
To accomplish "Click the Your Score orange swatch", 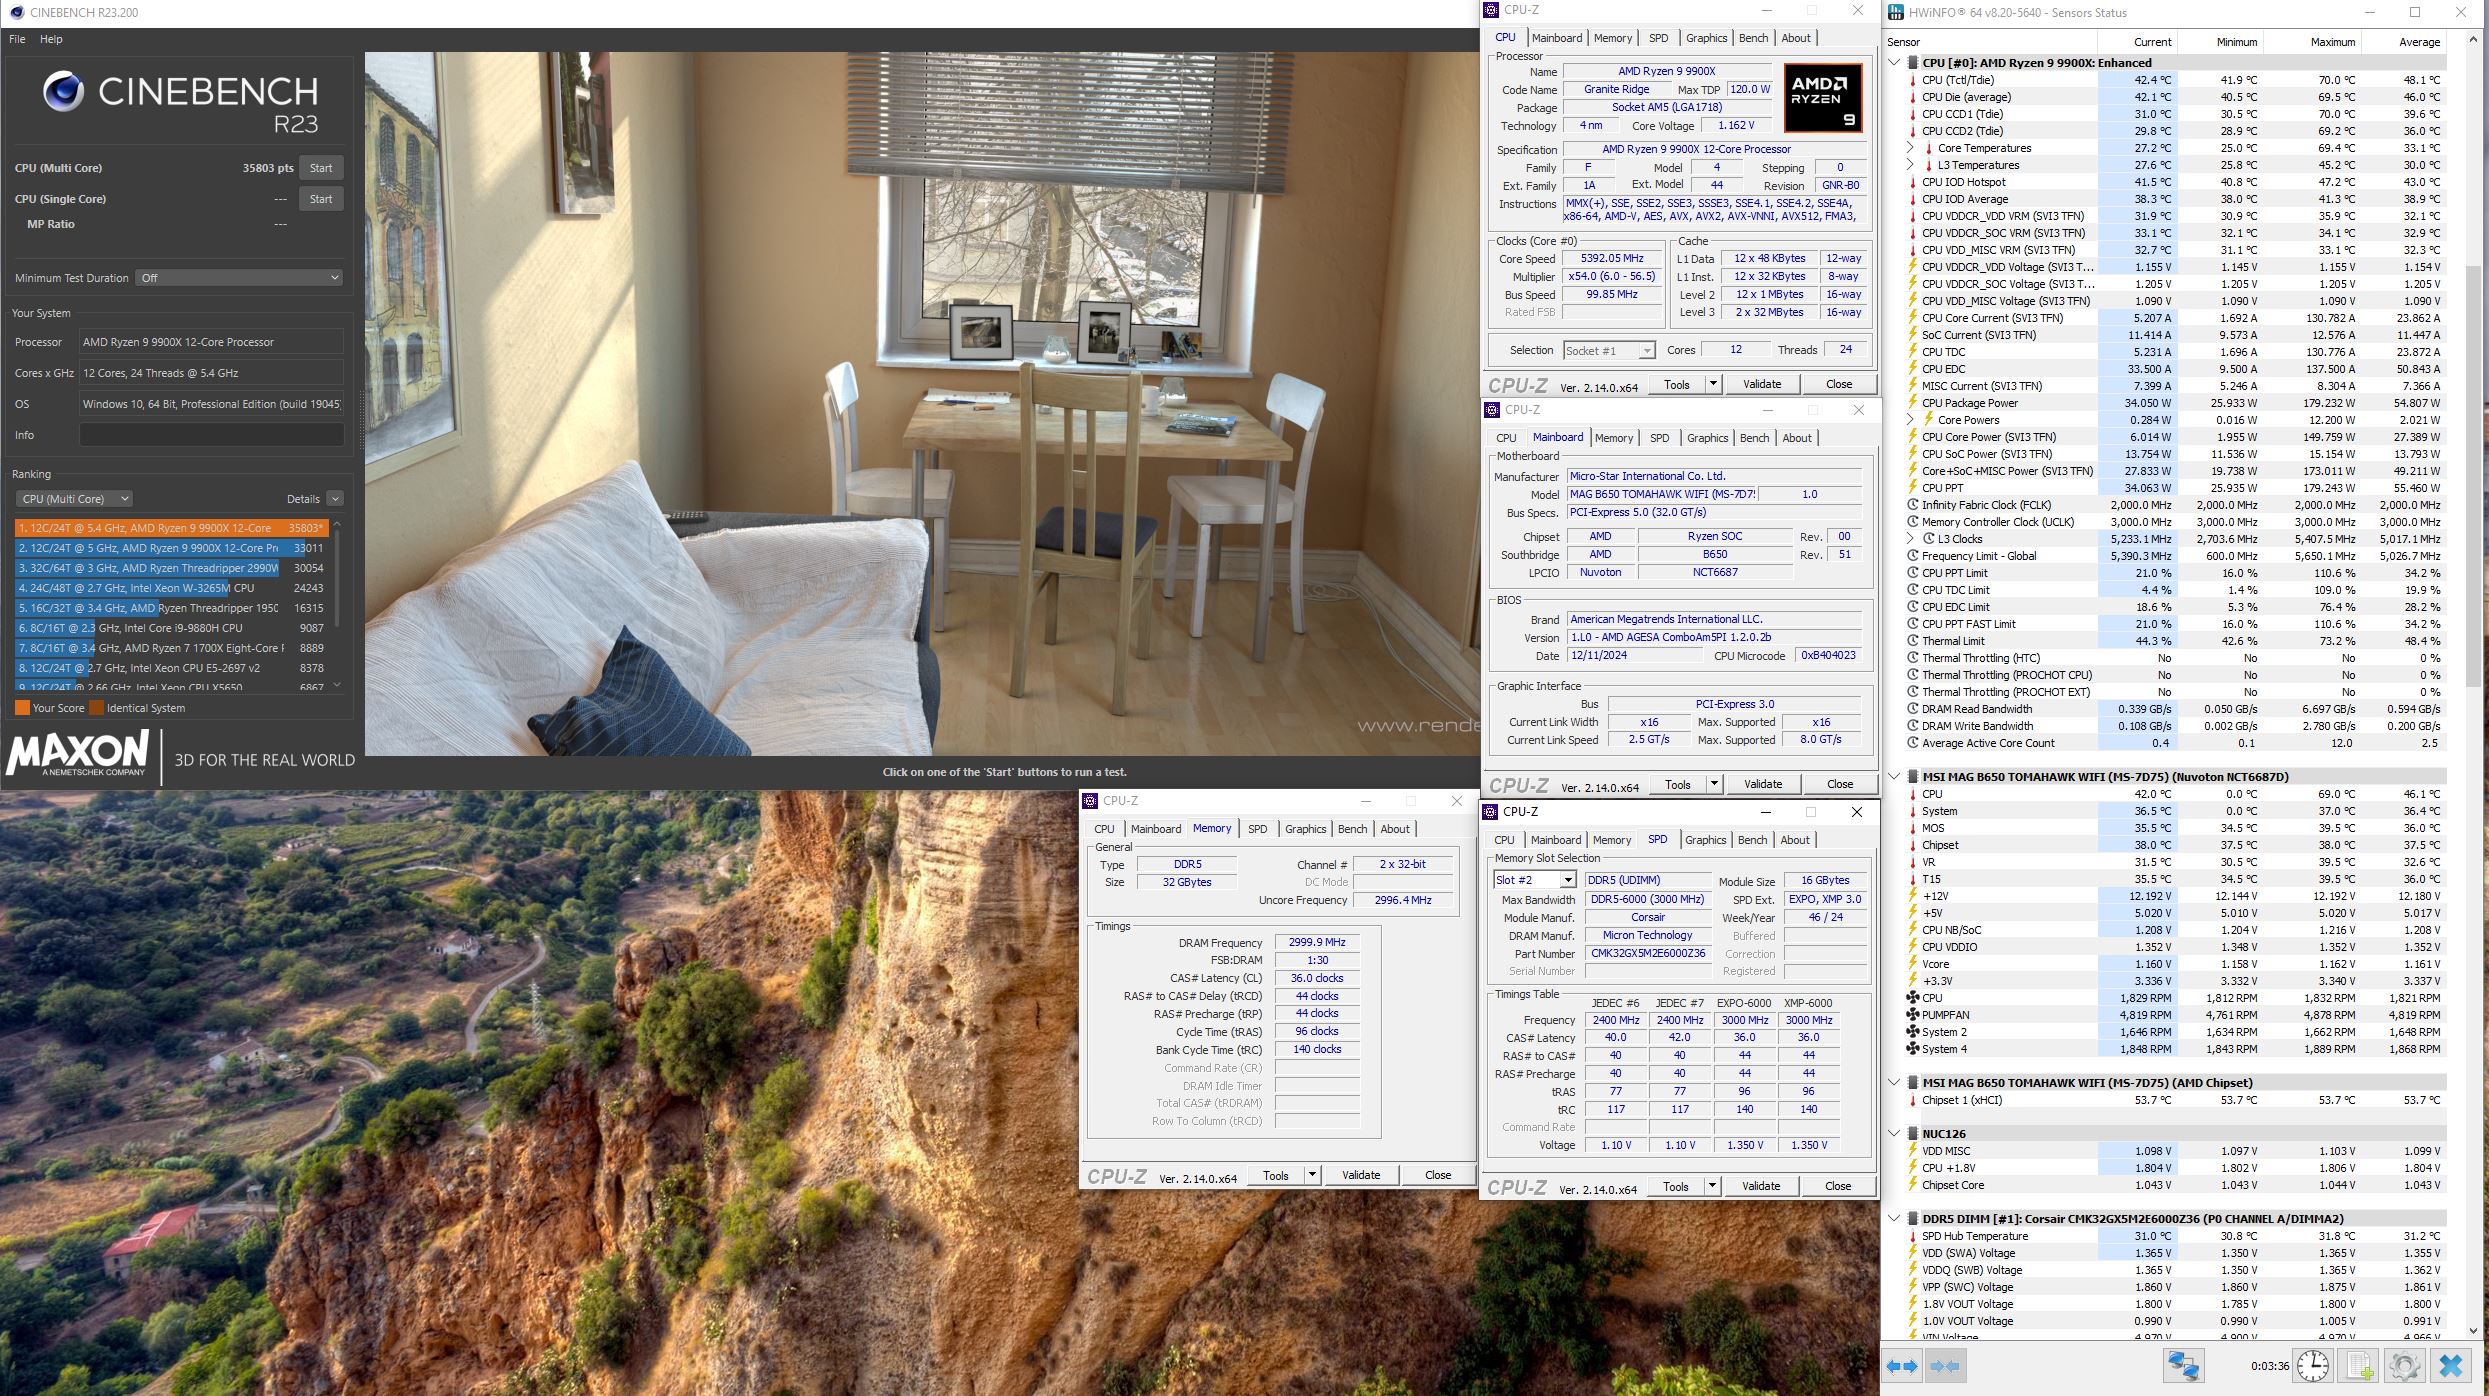I will pos(22,708).
